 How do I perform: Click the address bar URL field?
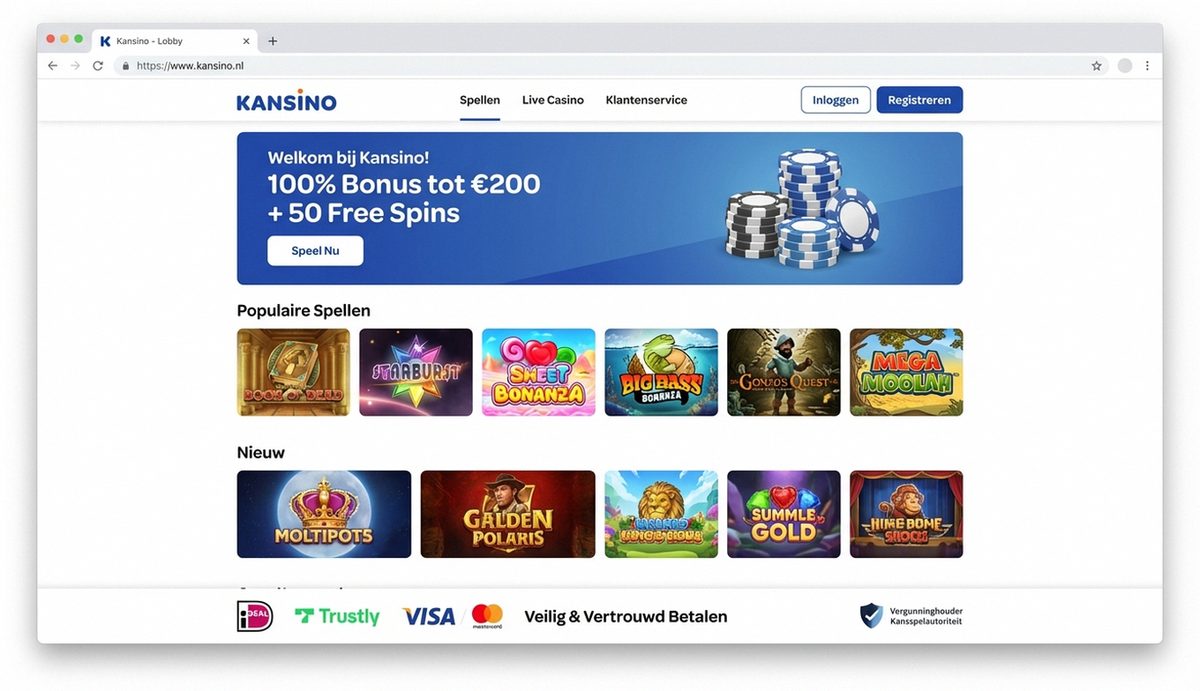point(600,66)
